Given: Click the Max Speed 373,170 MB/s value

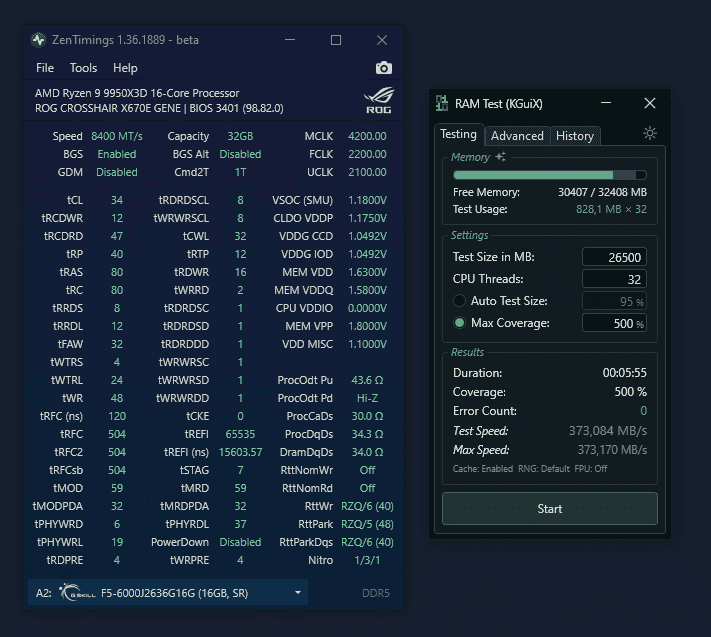Looking at the screenshot, I should pyautogui.click(x=612, y=450).
